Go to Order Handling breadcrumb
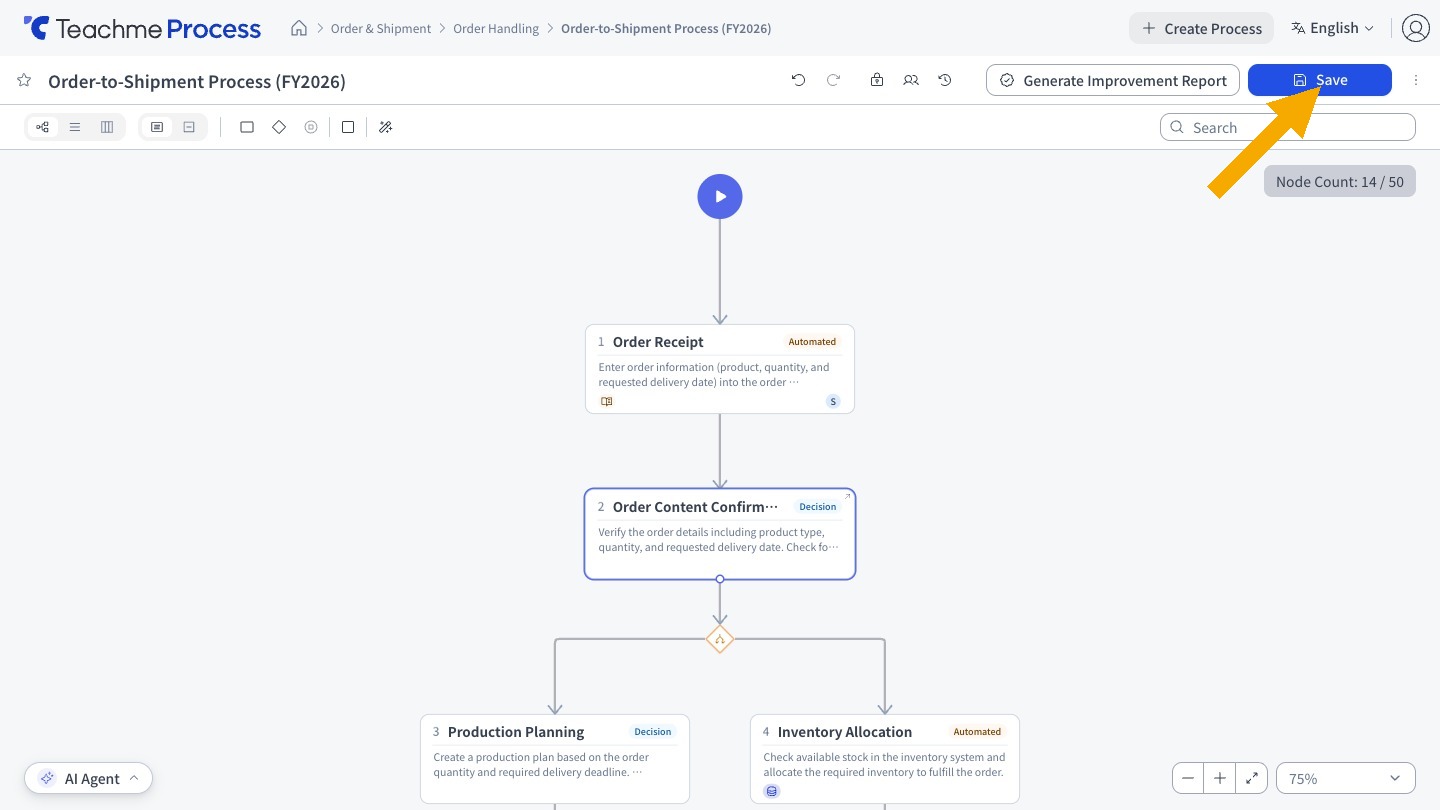Image resolution: width=1440 pixels, height=810 pixels. click(x=496, y=28)
